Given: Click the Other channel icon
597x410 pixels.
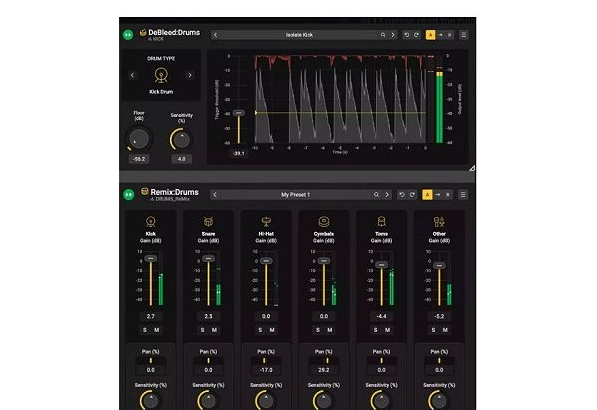Looking at the screenshot, I should pos(439,222).
